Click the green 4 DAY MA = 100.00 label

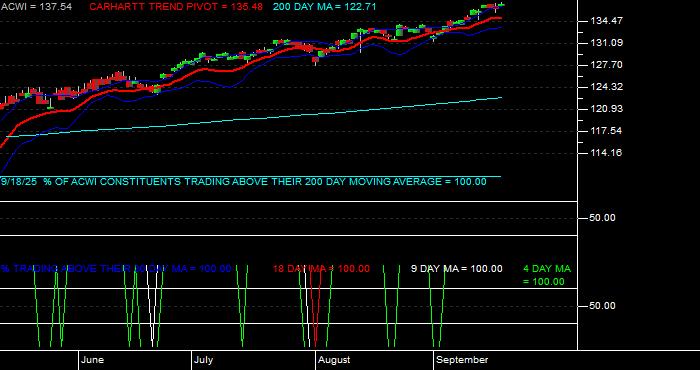tap(547, 275)
